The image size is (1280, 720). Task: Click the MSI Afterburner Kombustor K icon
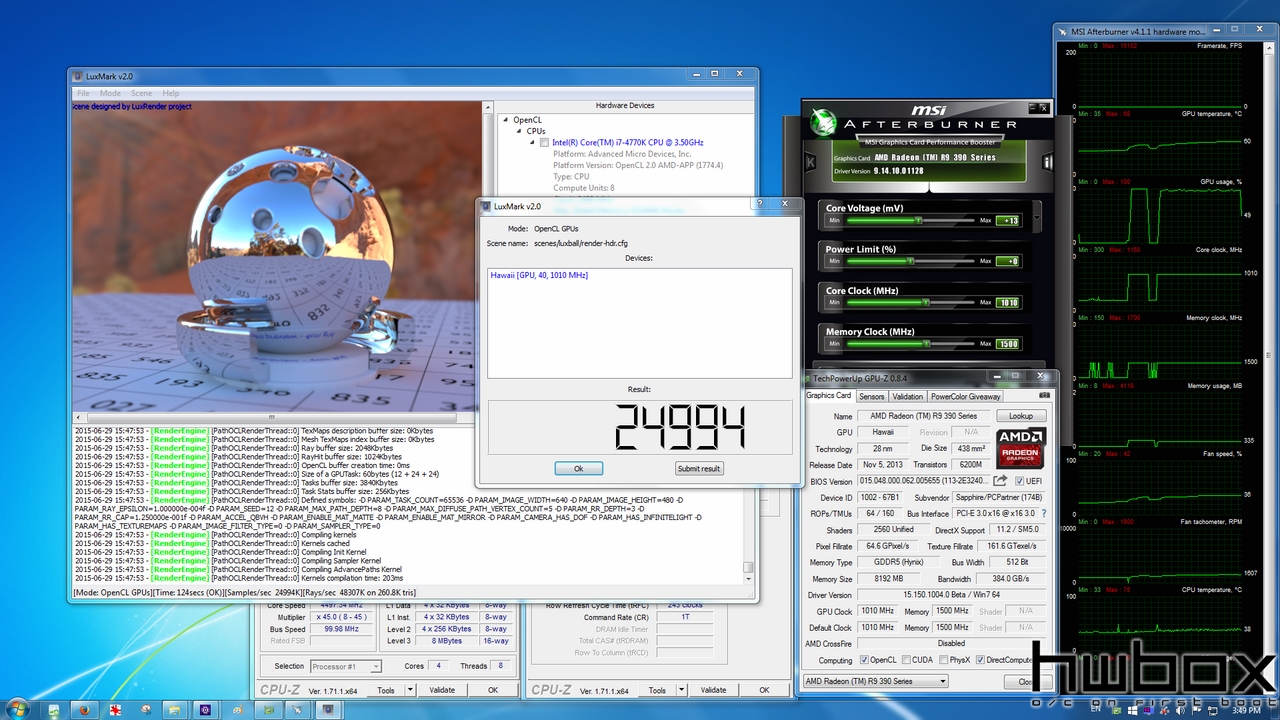click(811, 160)
